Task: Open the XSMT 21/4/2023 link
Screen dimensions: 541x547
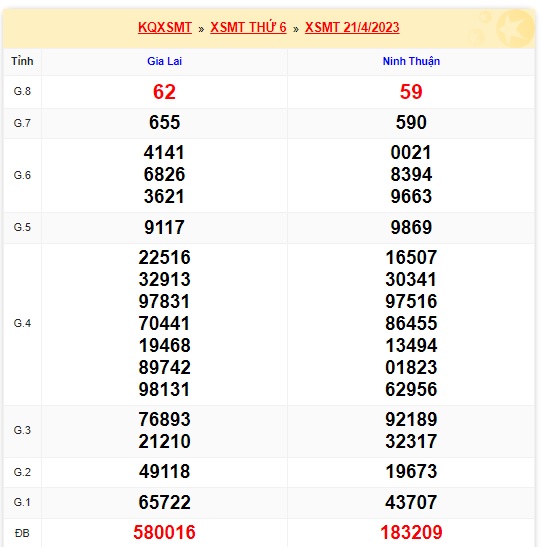Action: [x=352, y=28]
